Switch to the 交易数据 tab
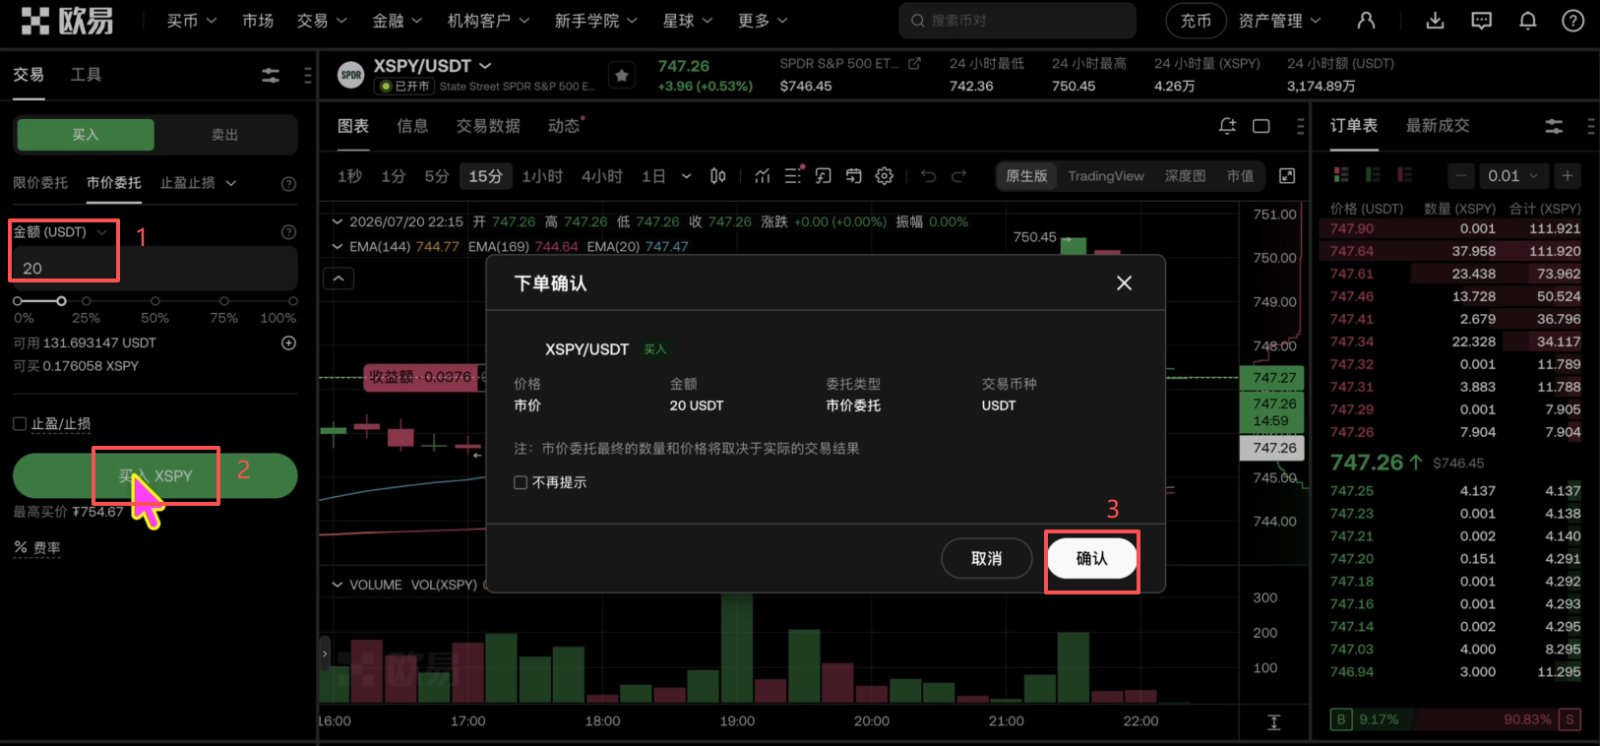The image size is (1600, 746). coord(488,126)
